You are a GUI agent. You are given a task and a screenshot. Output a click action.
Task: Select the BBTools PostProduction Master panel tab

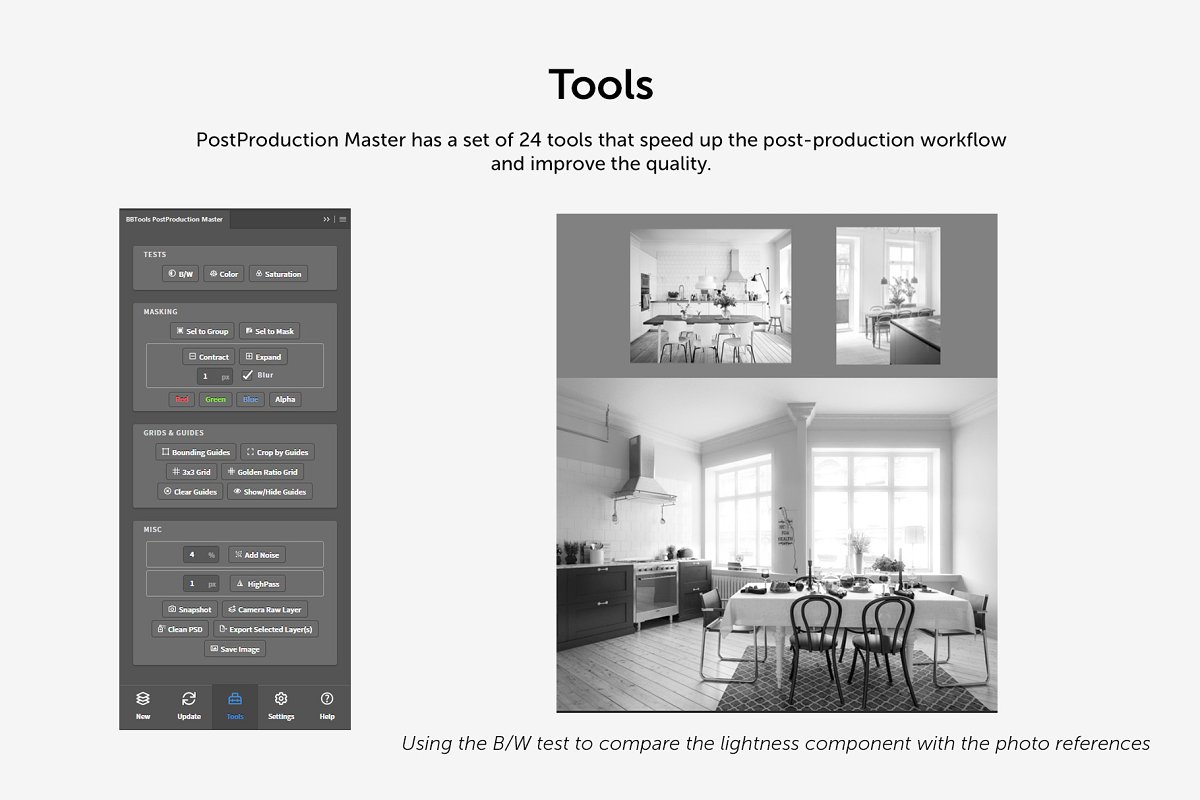coord(174,218)
